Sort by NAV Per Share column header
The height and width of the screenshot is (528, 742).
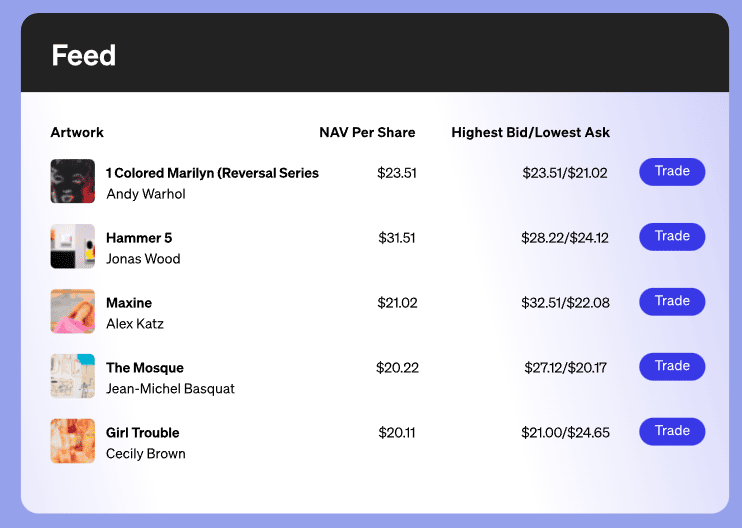coord(367,132)
